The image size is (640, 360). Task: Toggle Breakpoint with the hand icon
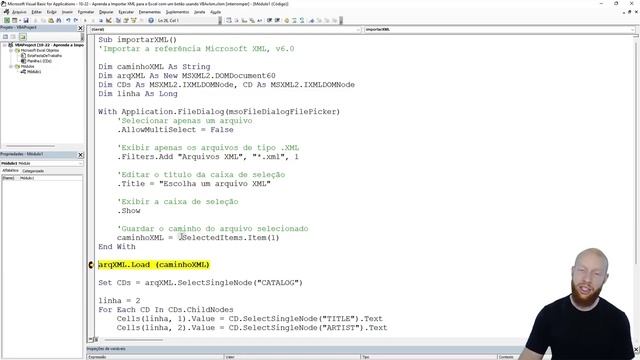(x=287, y=20)
